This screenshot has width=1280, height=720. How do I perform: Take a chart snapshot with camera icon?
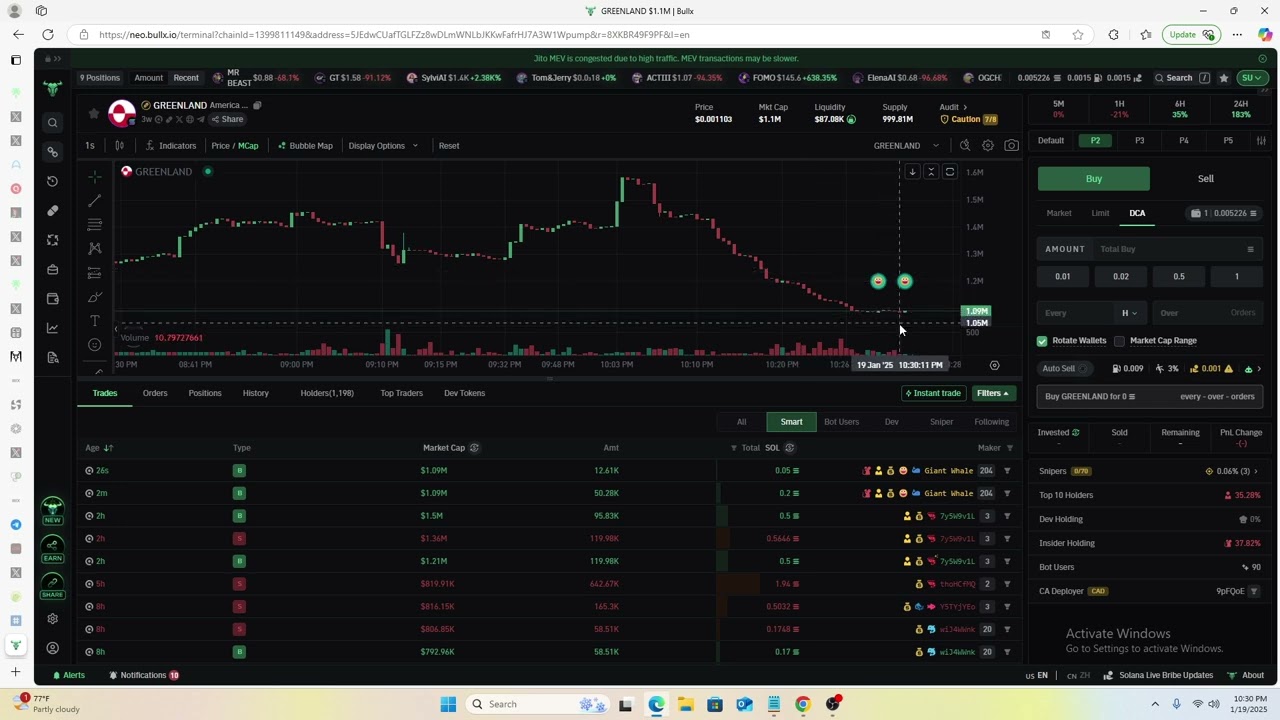(x=1012, y=146)
